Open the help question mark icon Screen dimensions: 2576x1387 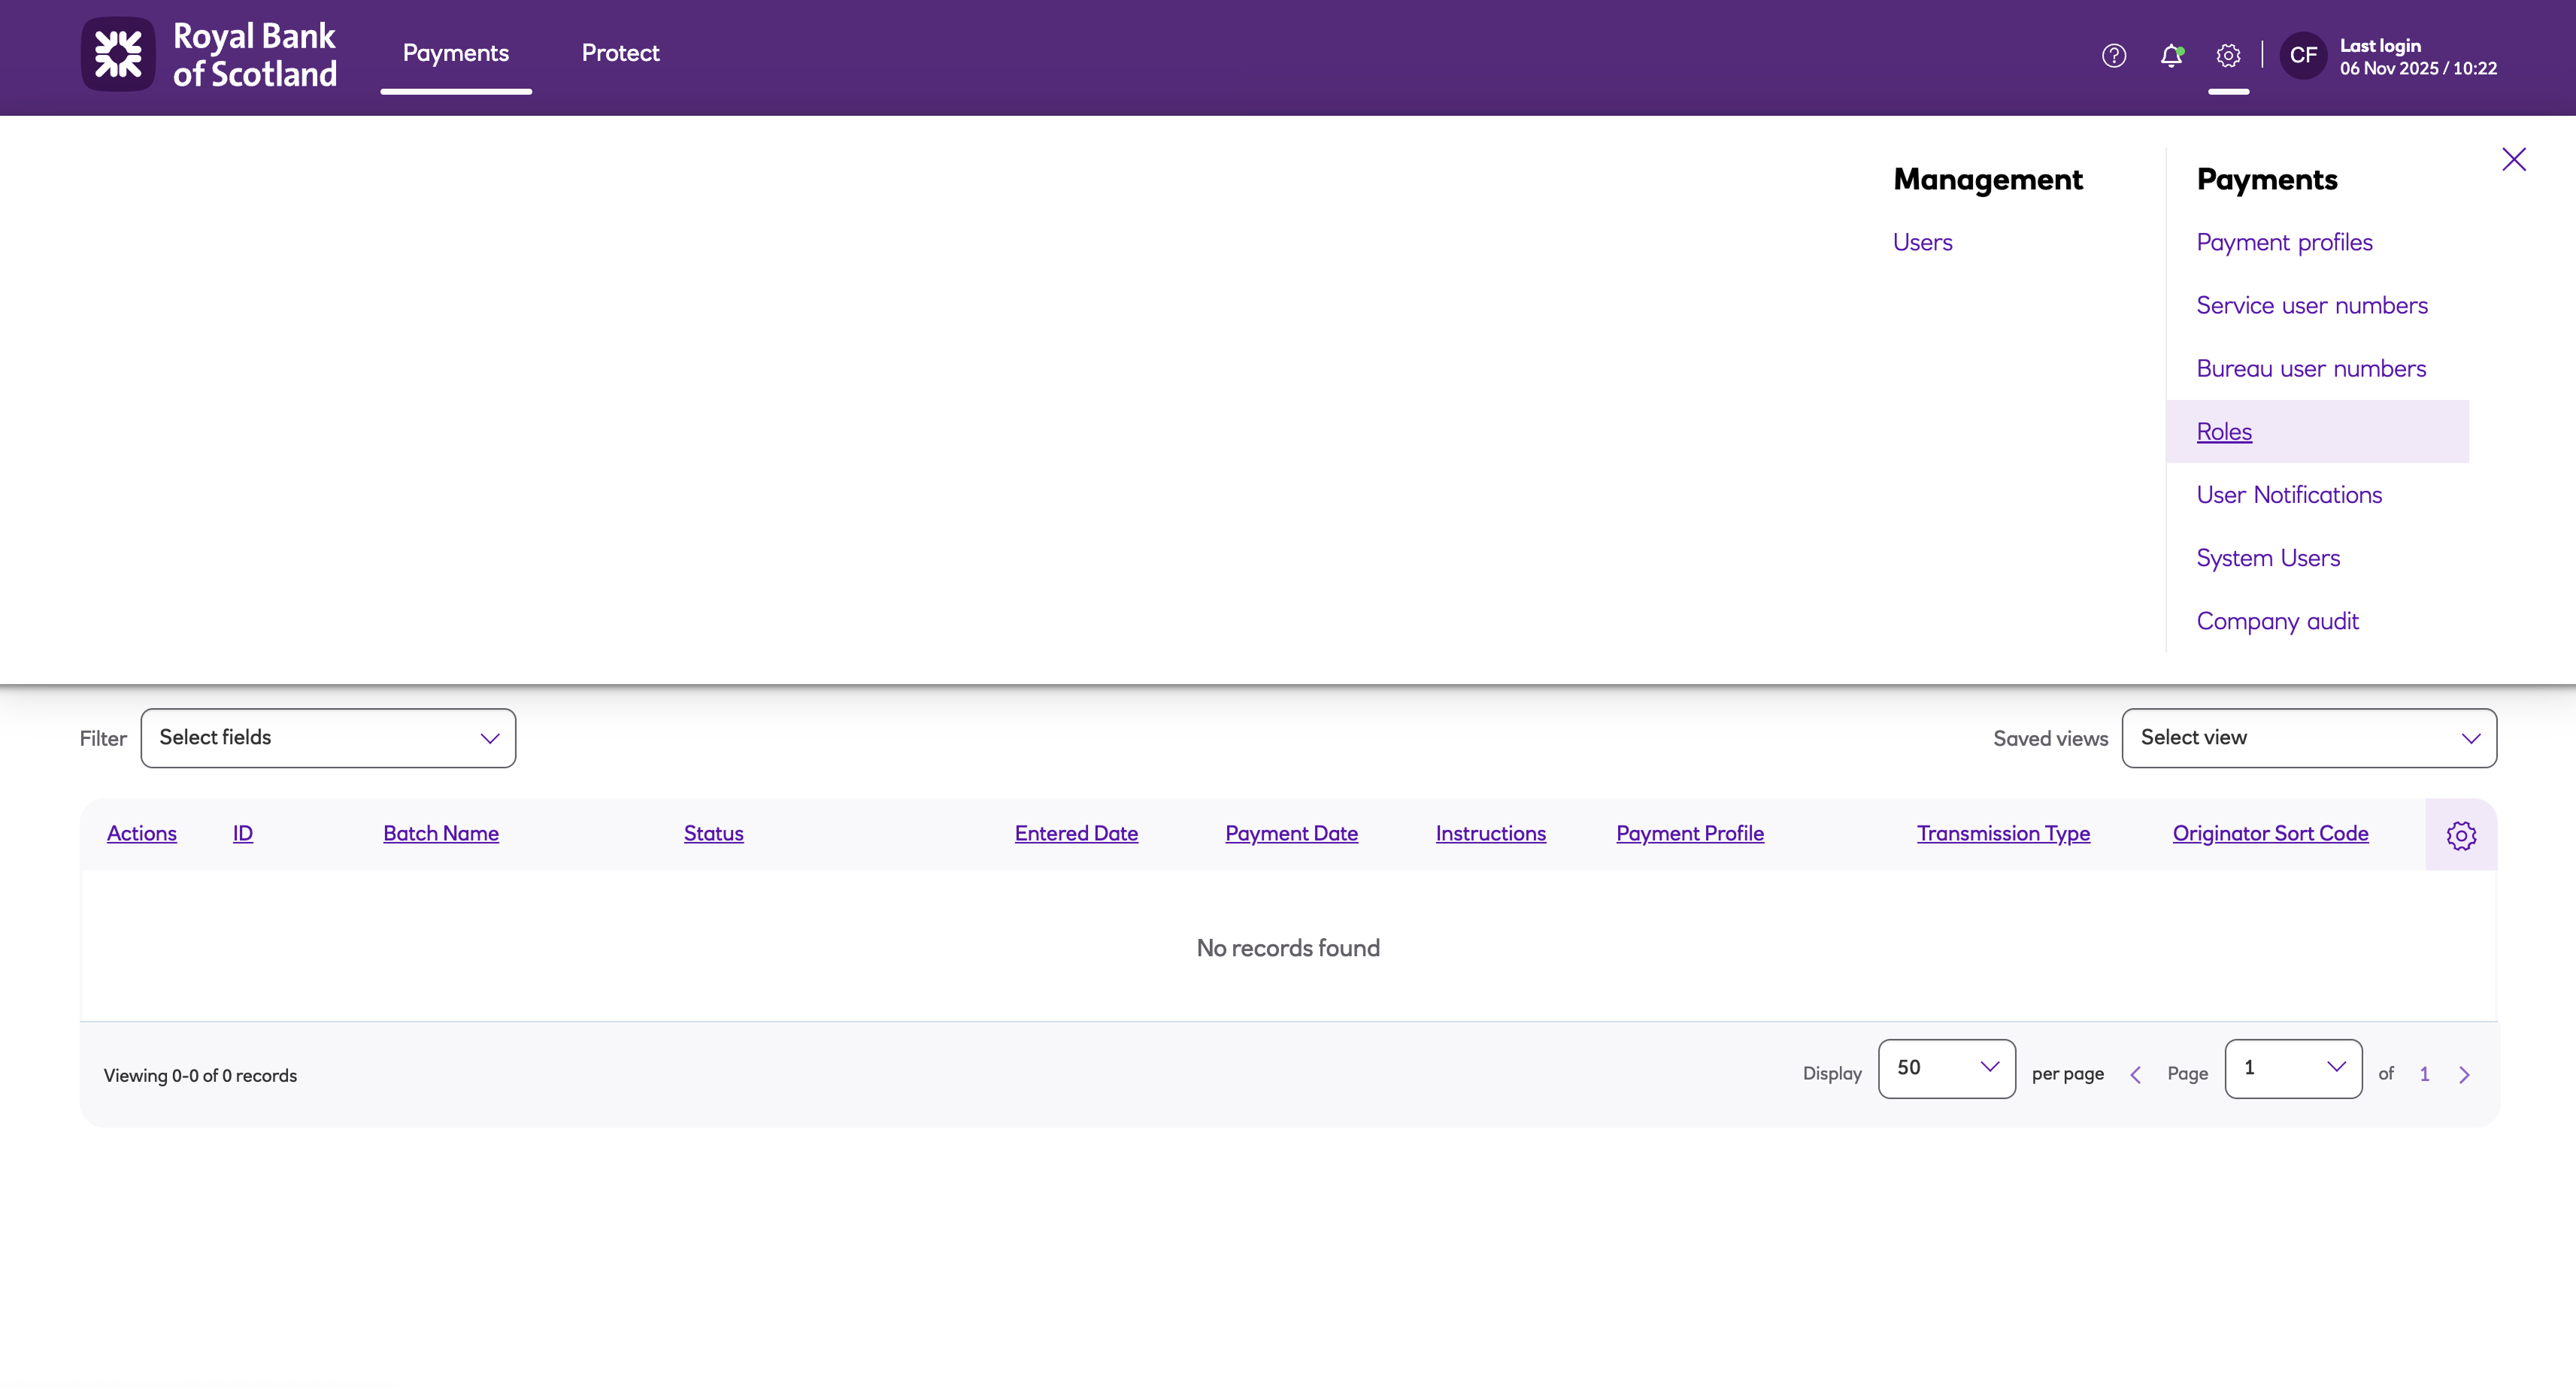point(2113,56)
